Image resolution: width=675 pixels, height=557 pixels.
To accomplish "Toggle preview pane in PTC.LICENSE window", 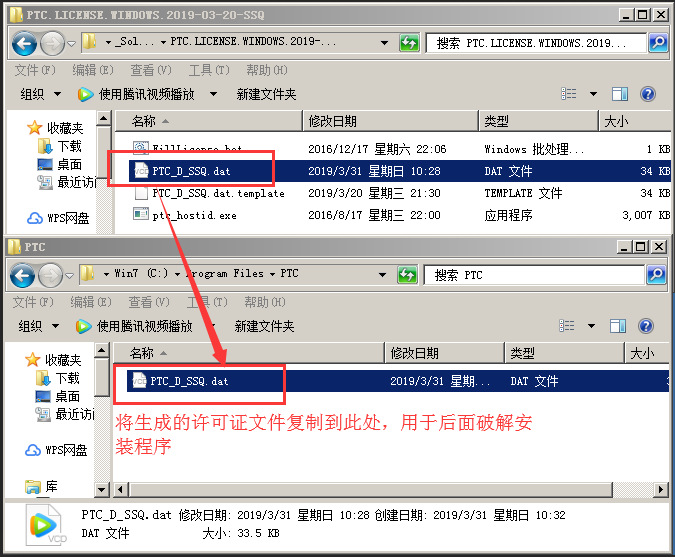I will 619,94.
